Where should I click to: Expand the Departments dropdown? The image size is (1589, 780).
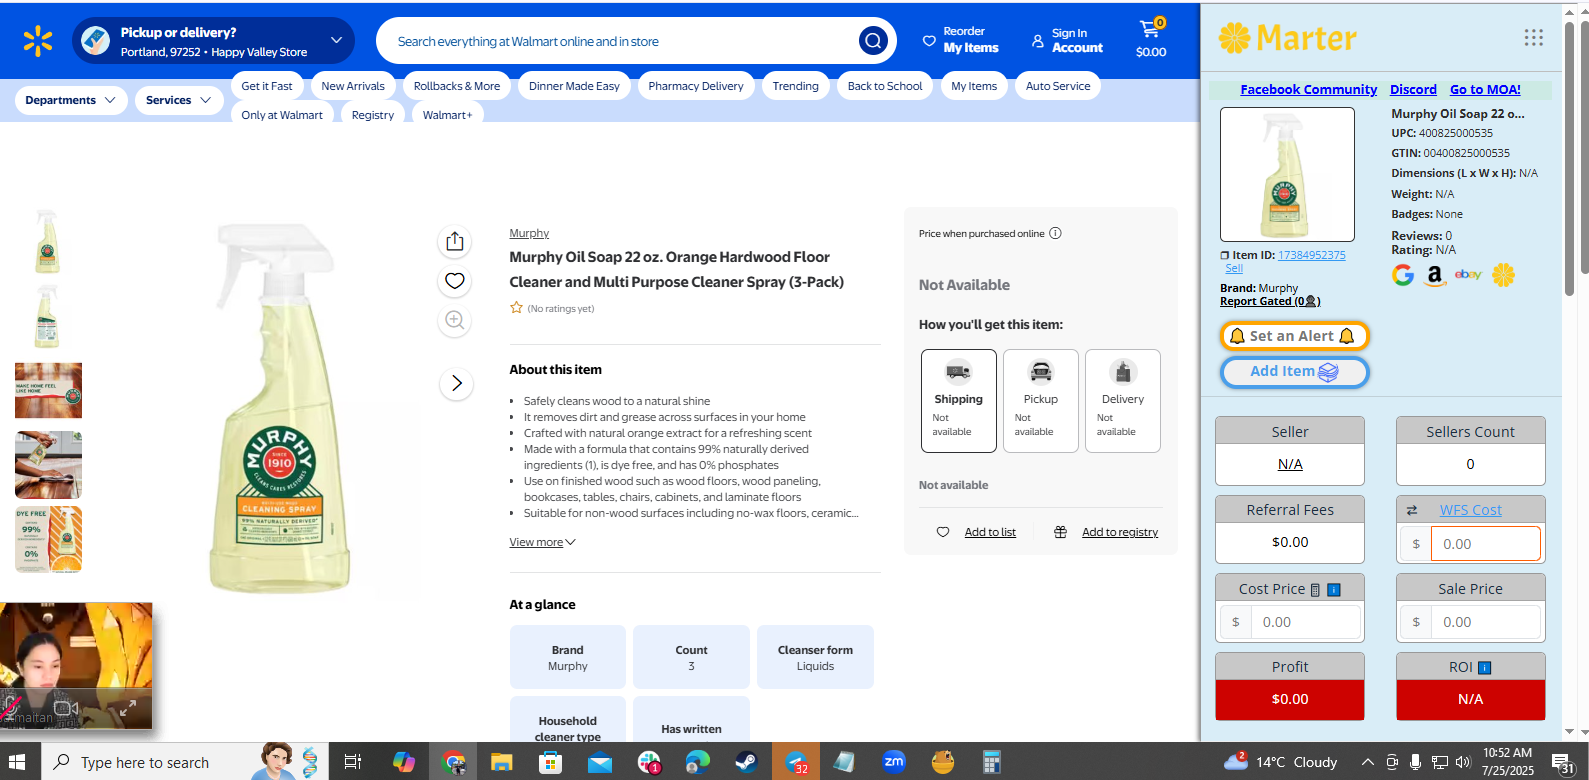coord(71,100)
